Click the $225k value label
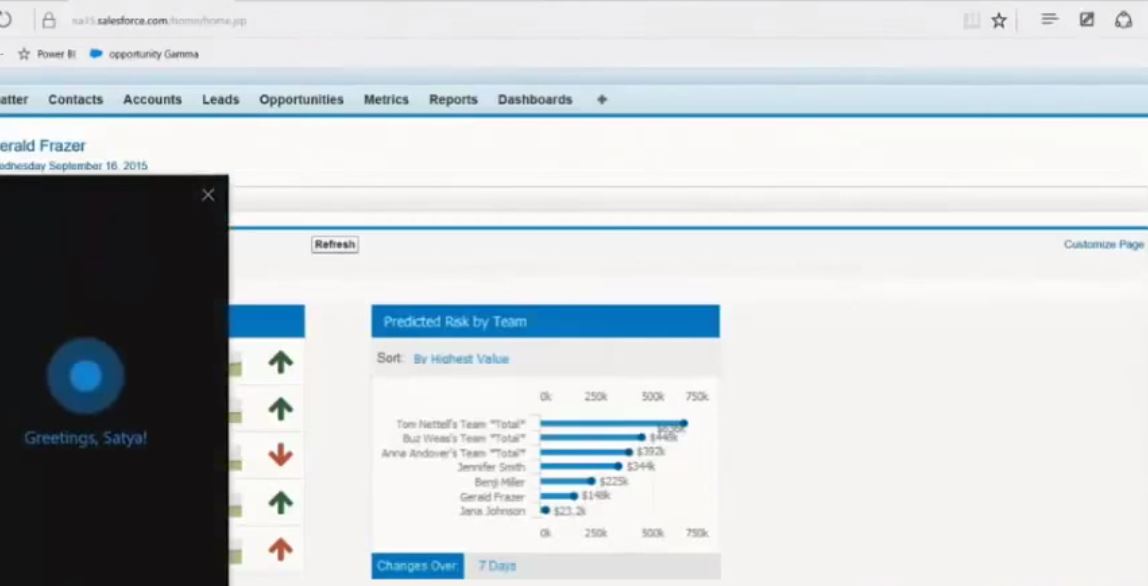The image size is (1148, 586). click(614, 481)
